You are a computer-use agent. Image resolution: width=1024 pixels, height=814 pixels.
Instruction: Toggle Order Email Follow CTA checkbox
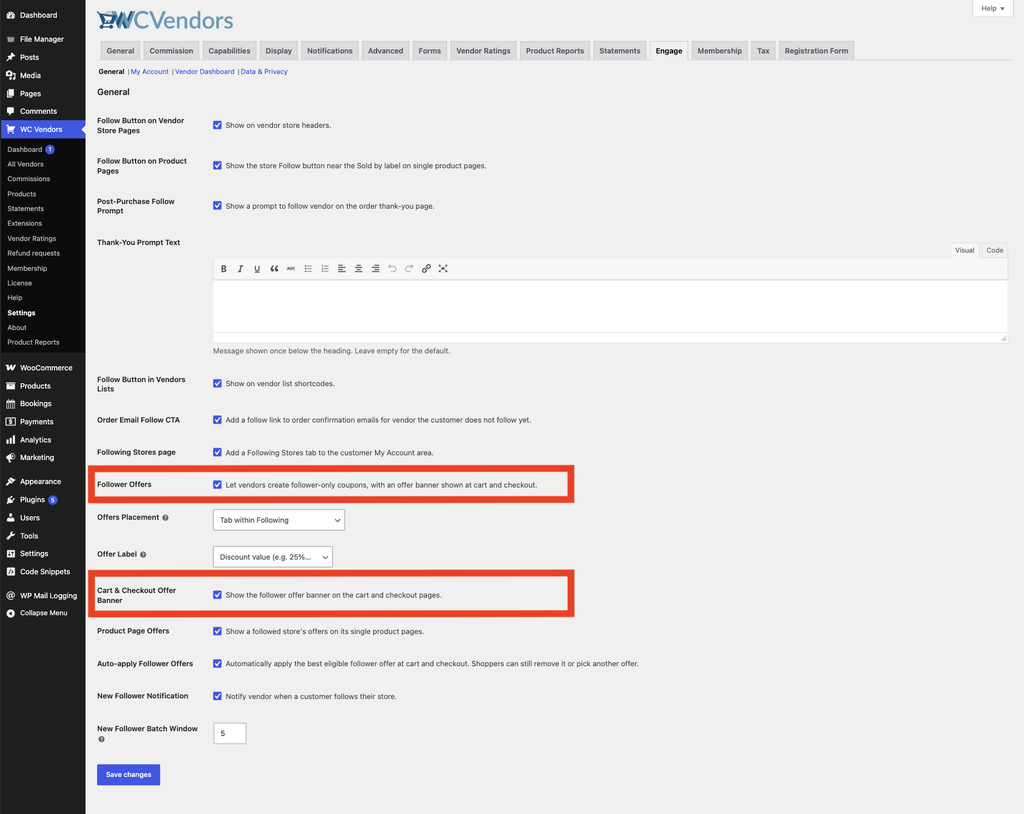[217, 420]
